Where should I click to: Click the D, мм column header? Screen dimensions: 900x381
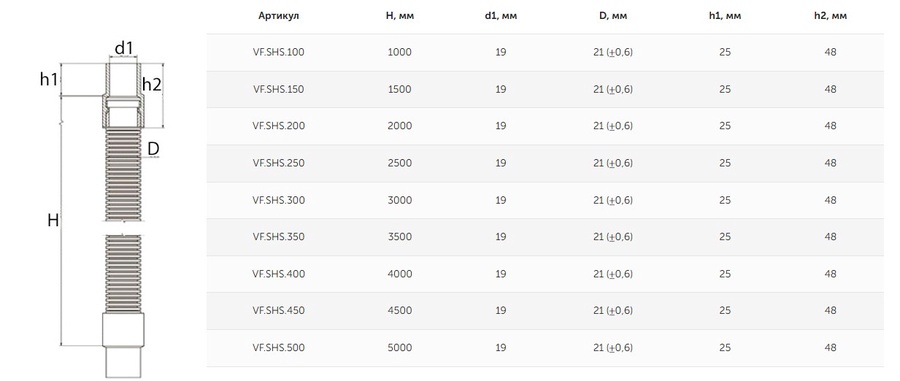click(613, 16)
